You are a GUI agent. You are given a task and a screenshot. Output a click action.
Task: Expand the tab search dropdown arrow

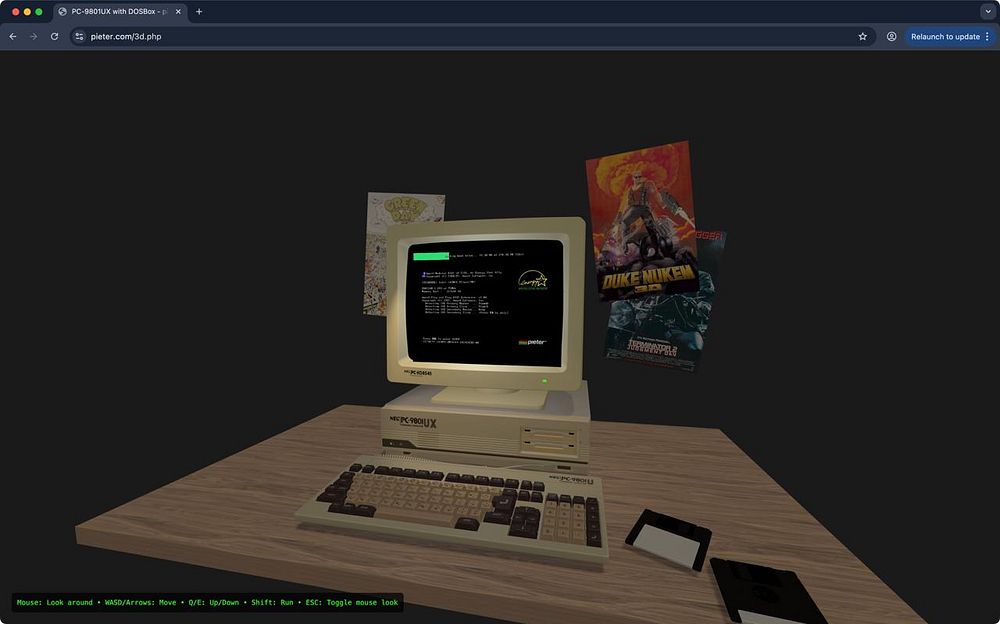[x=988, y=11]
